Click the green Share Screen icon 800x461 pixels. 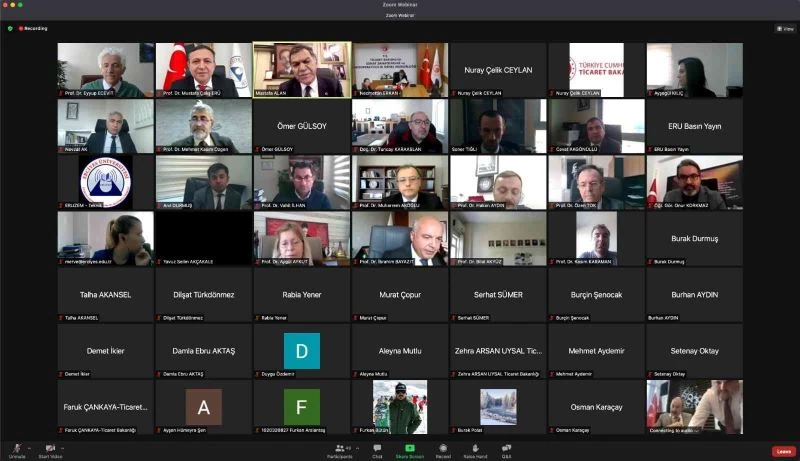click(x=410, y=448)
